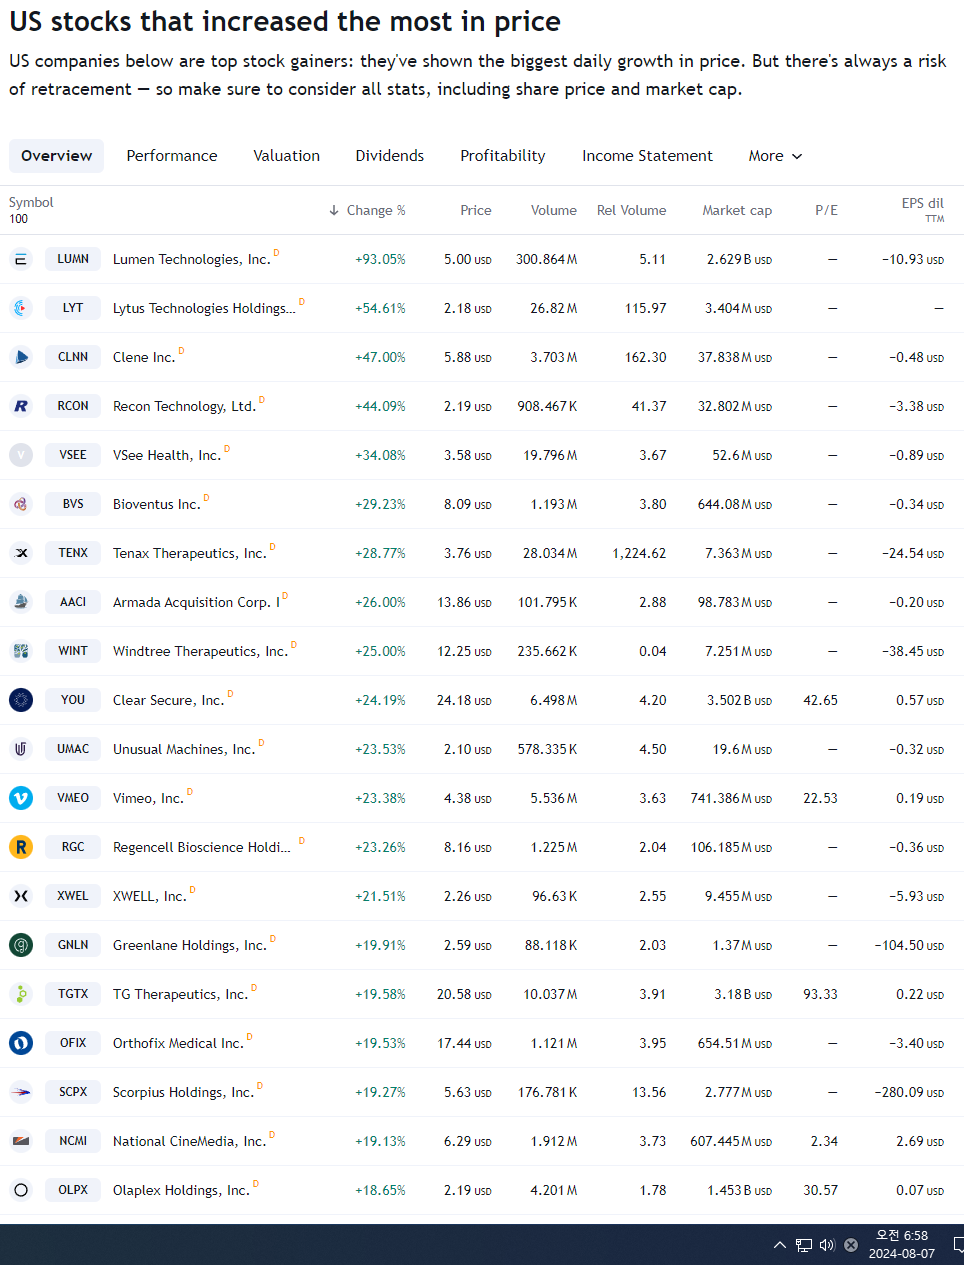Image resolution: width=964 pixels, height=1265 pixels.
Task: Click the 300.864 M volume value
Action: (547, 259)
